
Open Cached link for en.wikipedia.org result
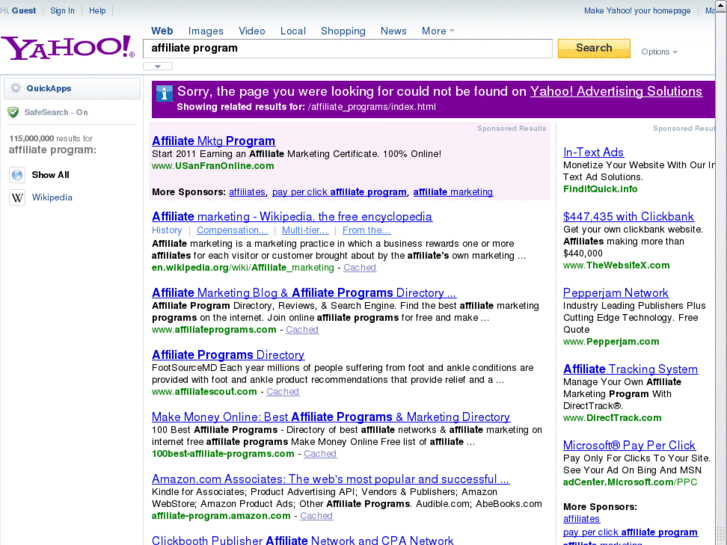tap(360, 268)
